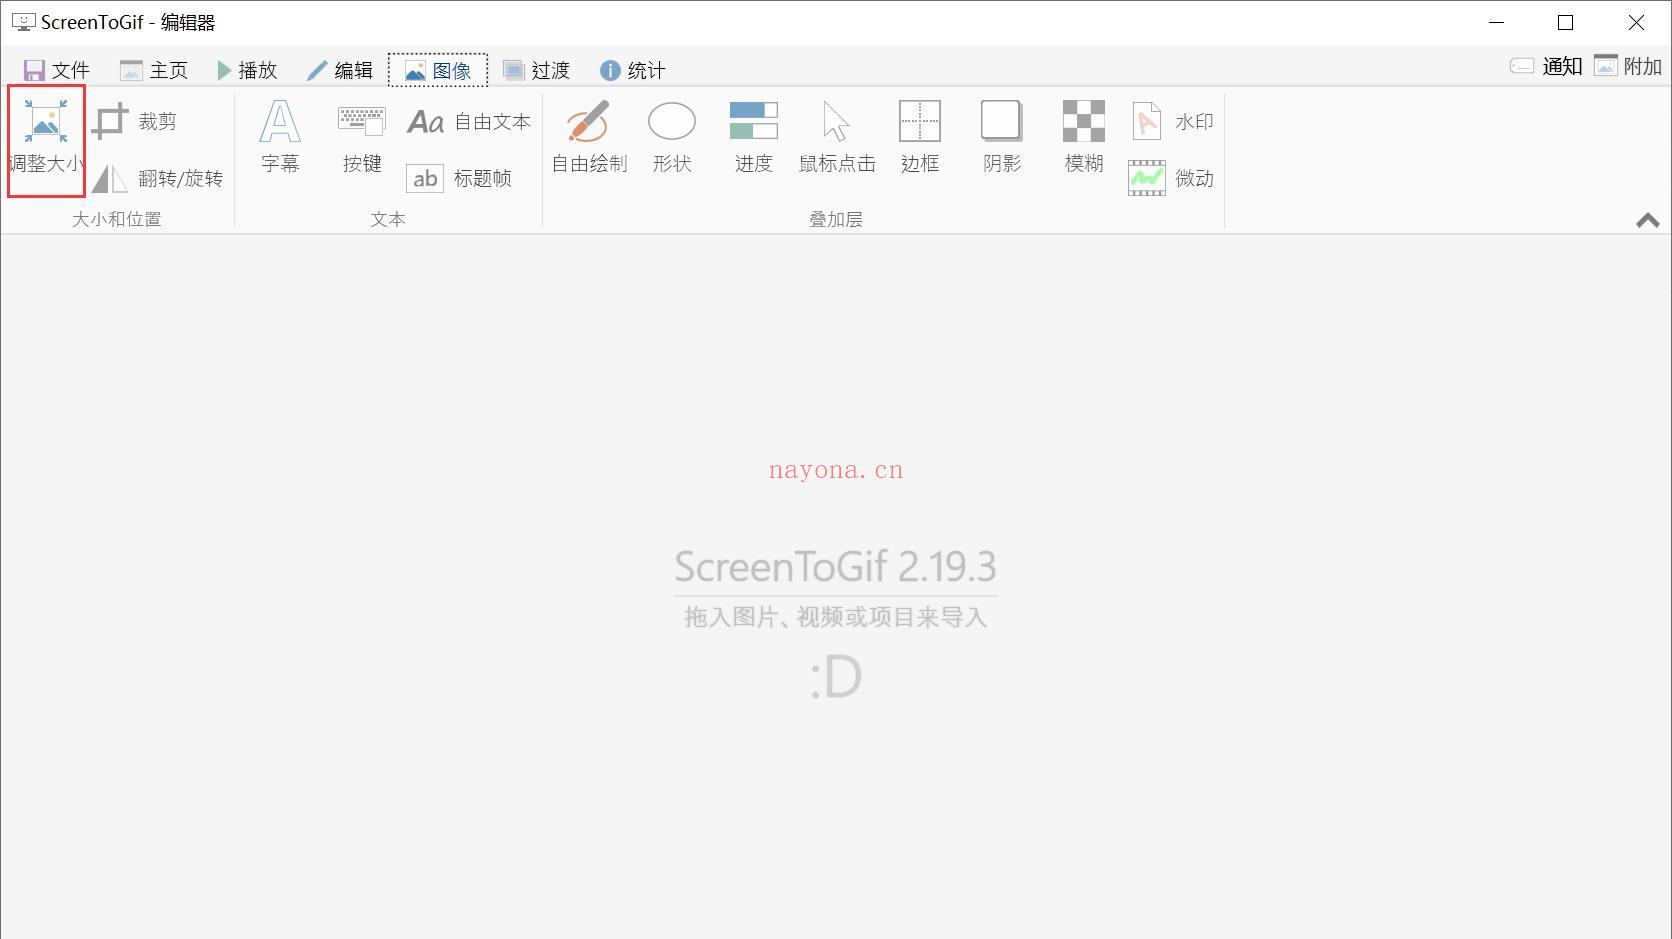Add a 水印 watermark
Viewport: 1672px width, 939px height.
[1172, 121]
